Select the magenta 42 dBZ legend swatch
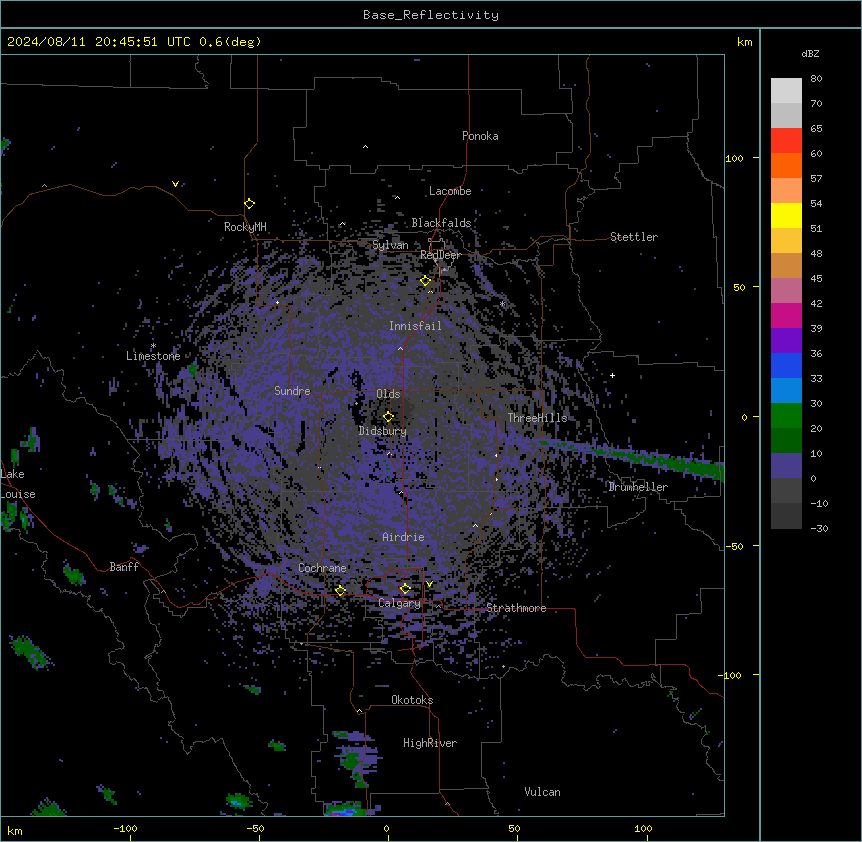Image resolution: width=862 pixels, height=842 pixels. (x=786, y=315)
